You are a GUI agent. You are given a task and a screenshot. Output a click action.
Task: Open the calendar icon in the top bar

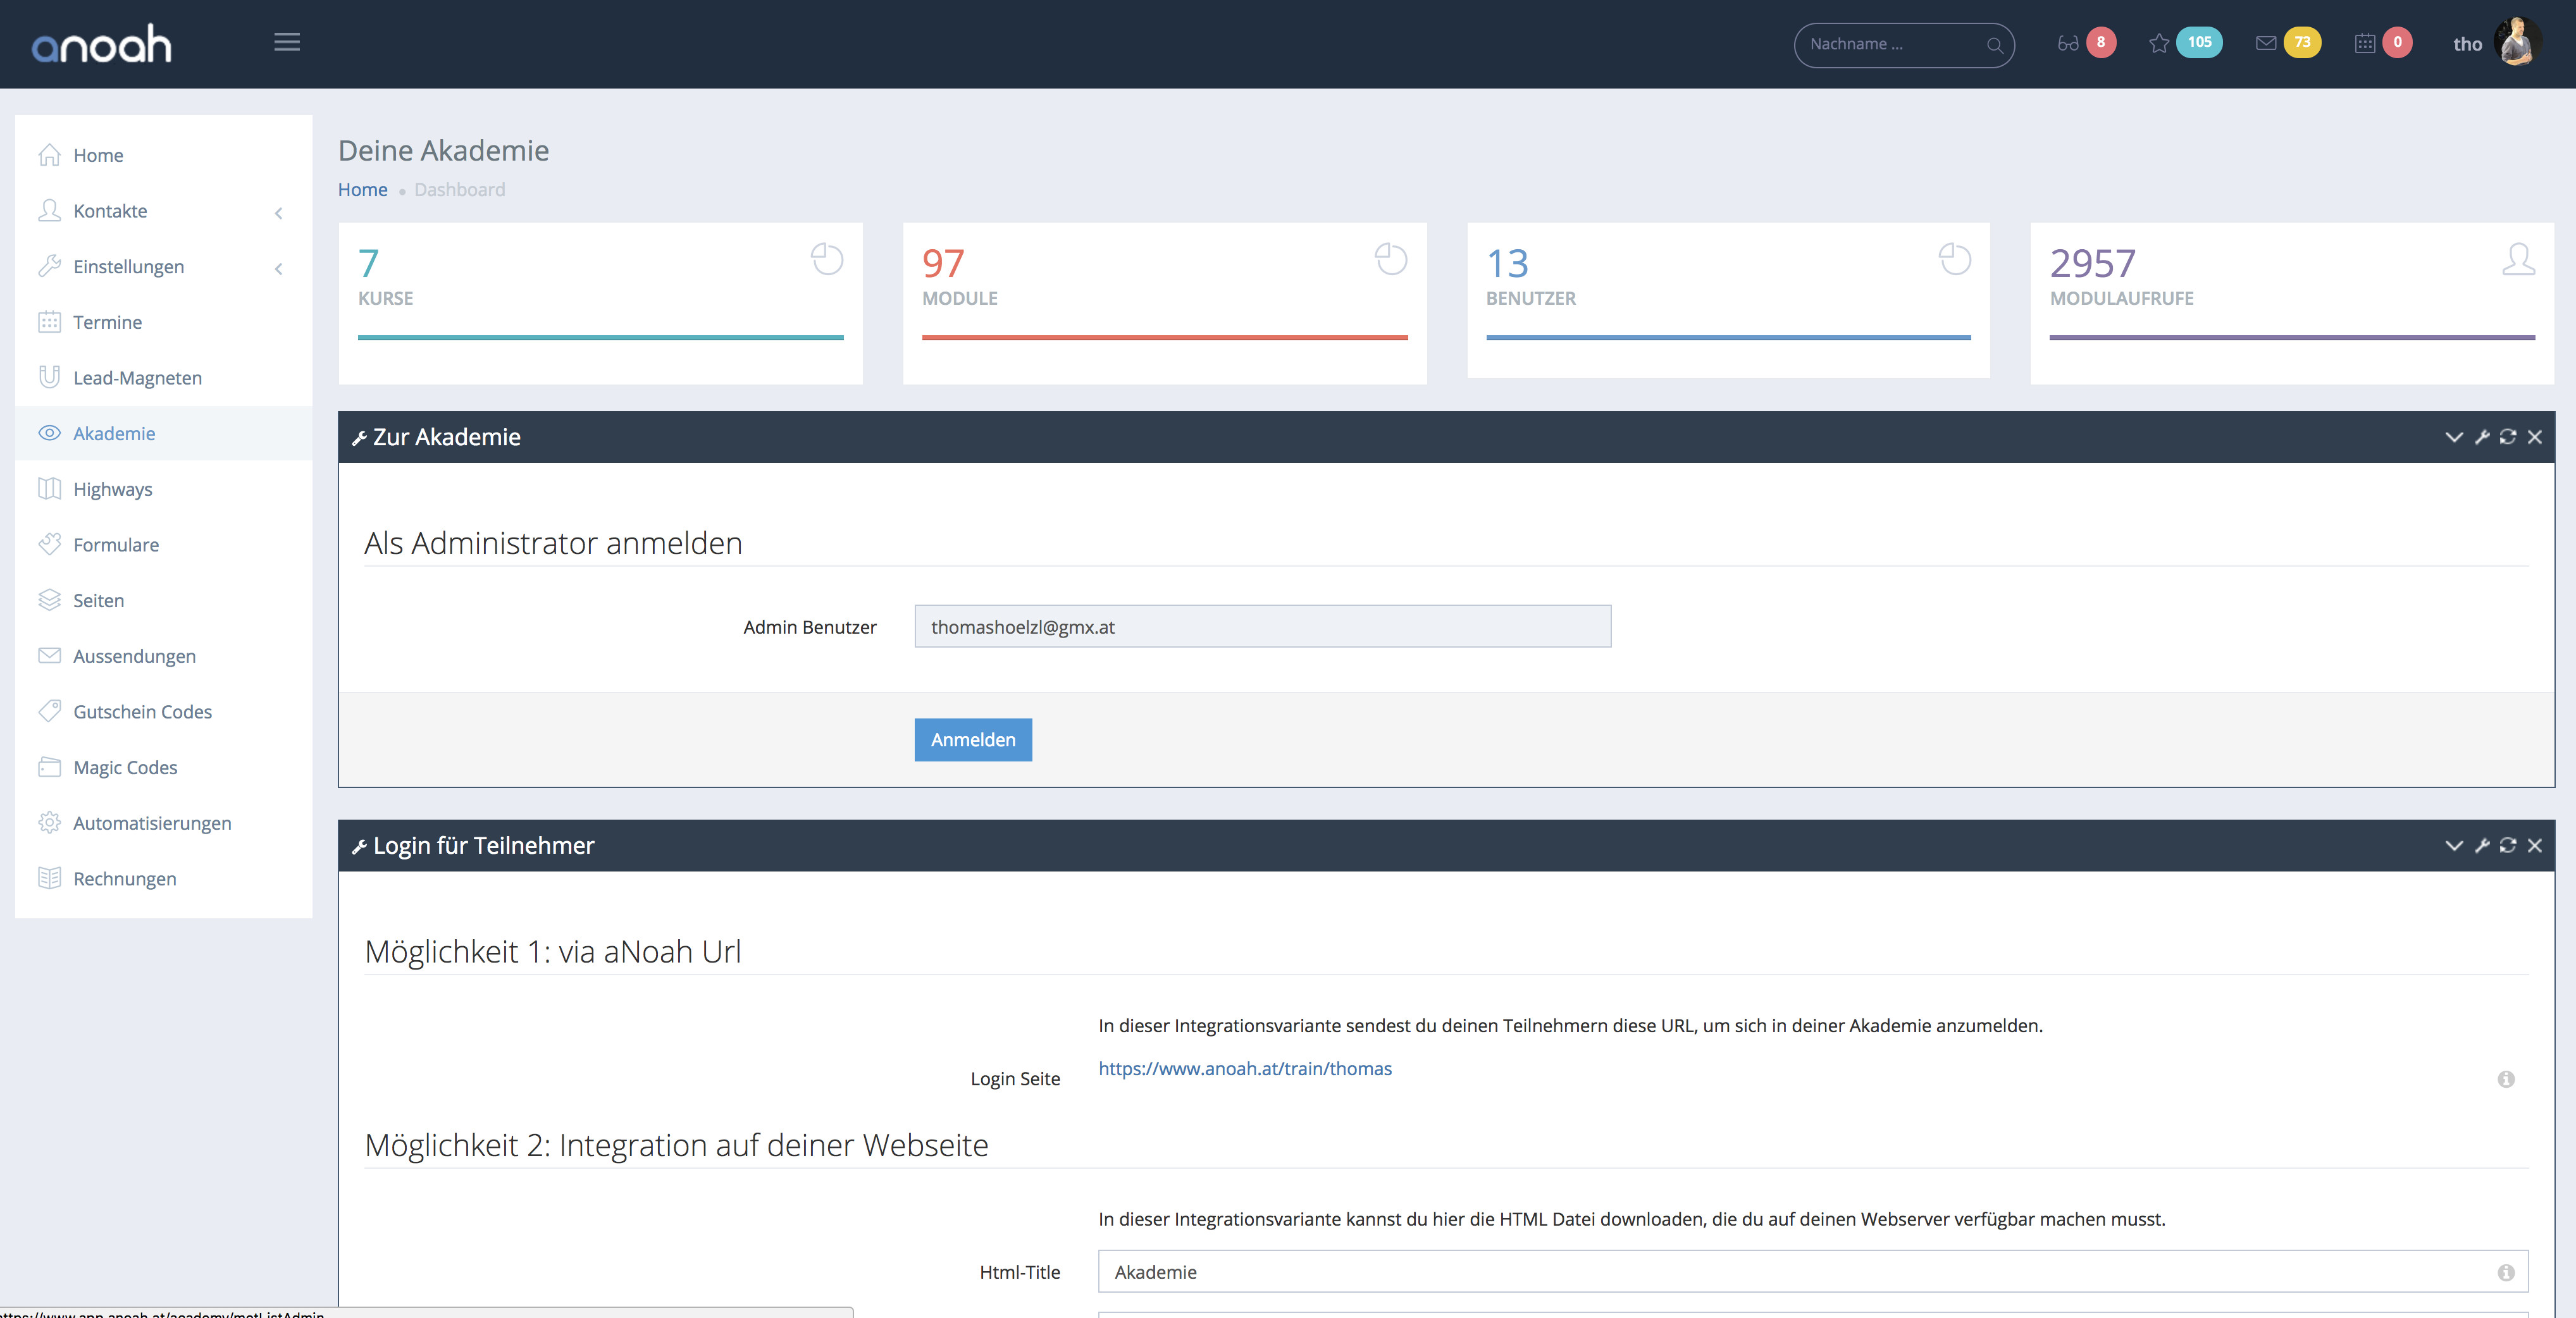[x=2365, y=43]
